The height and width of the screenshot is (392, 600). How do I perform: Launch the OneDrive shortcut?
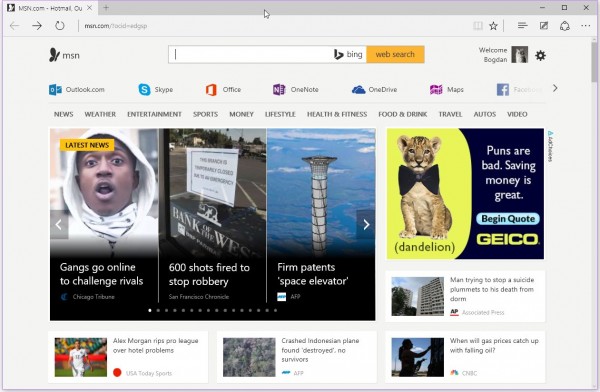click(x=374, y=90)
